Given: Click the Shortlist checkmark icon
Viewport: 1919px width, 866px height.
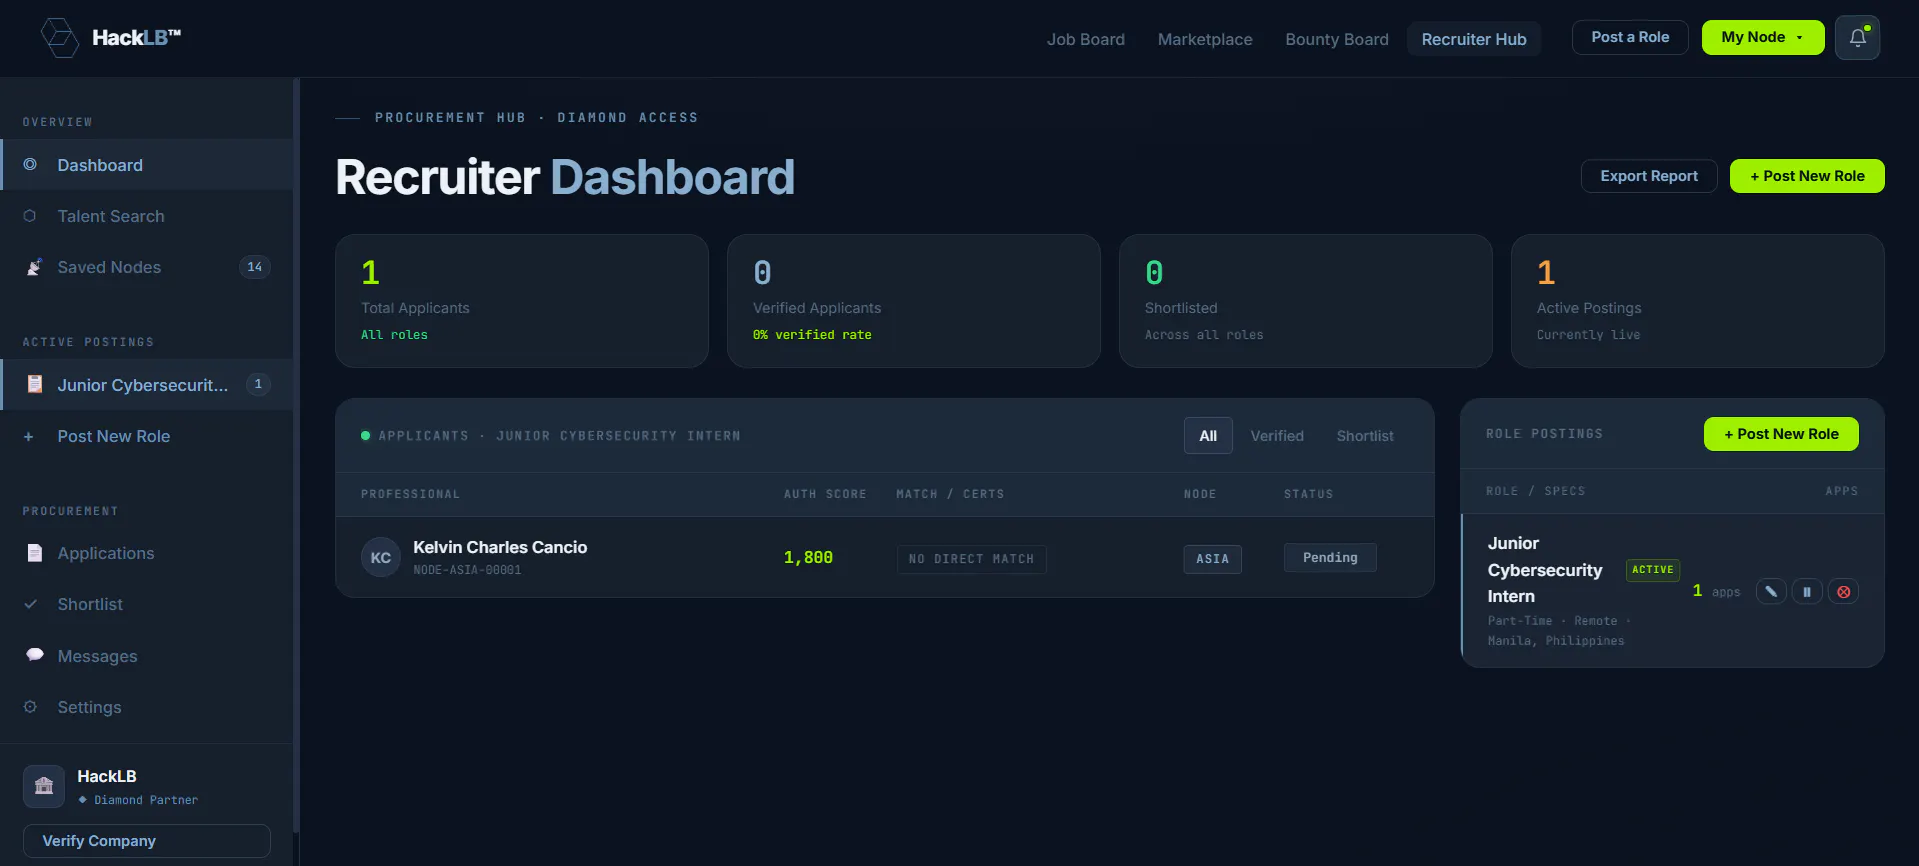Looking at the screenshot, I should 30,604.
